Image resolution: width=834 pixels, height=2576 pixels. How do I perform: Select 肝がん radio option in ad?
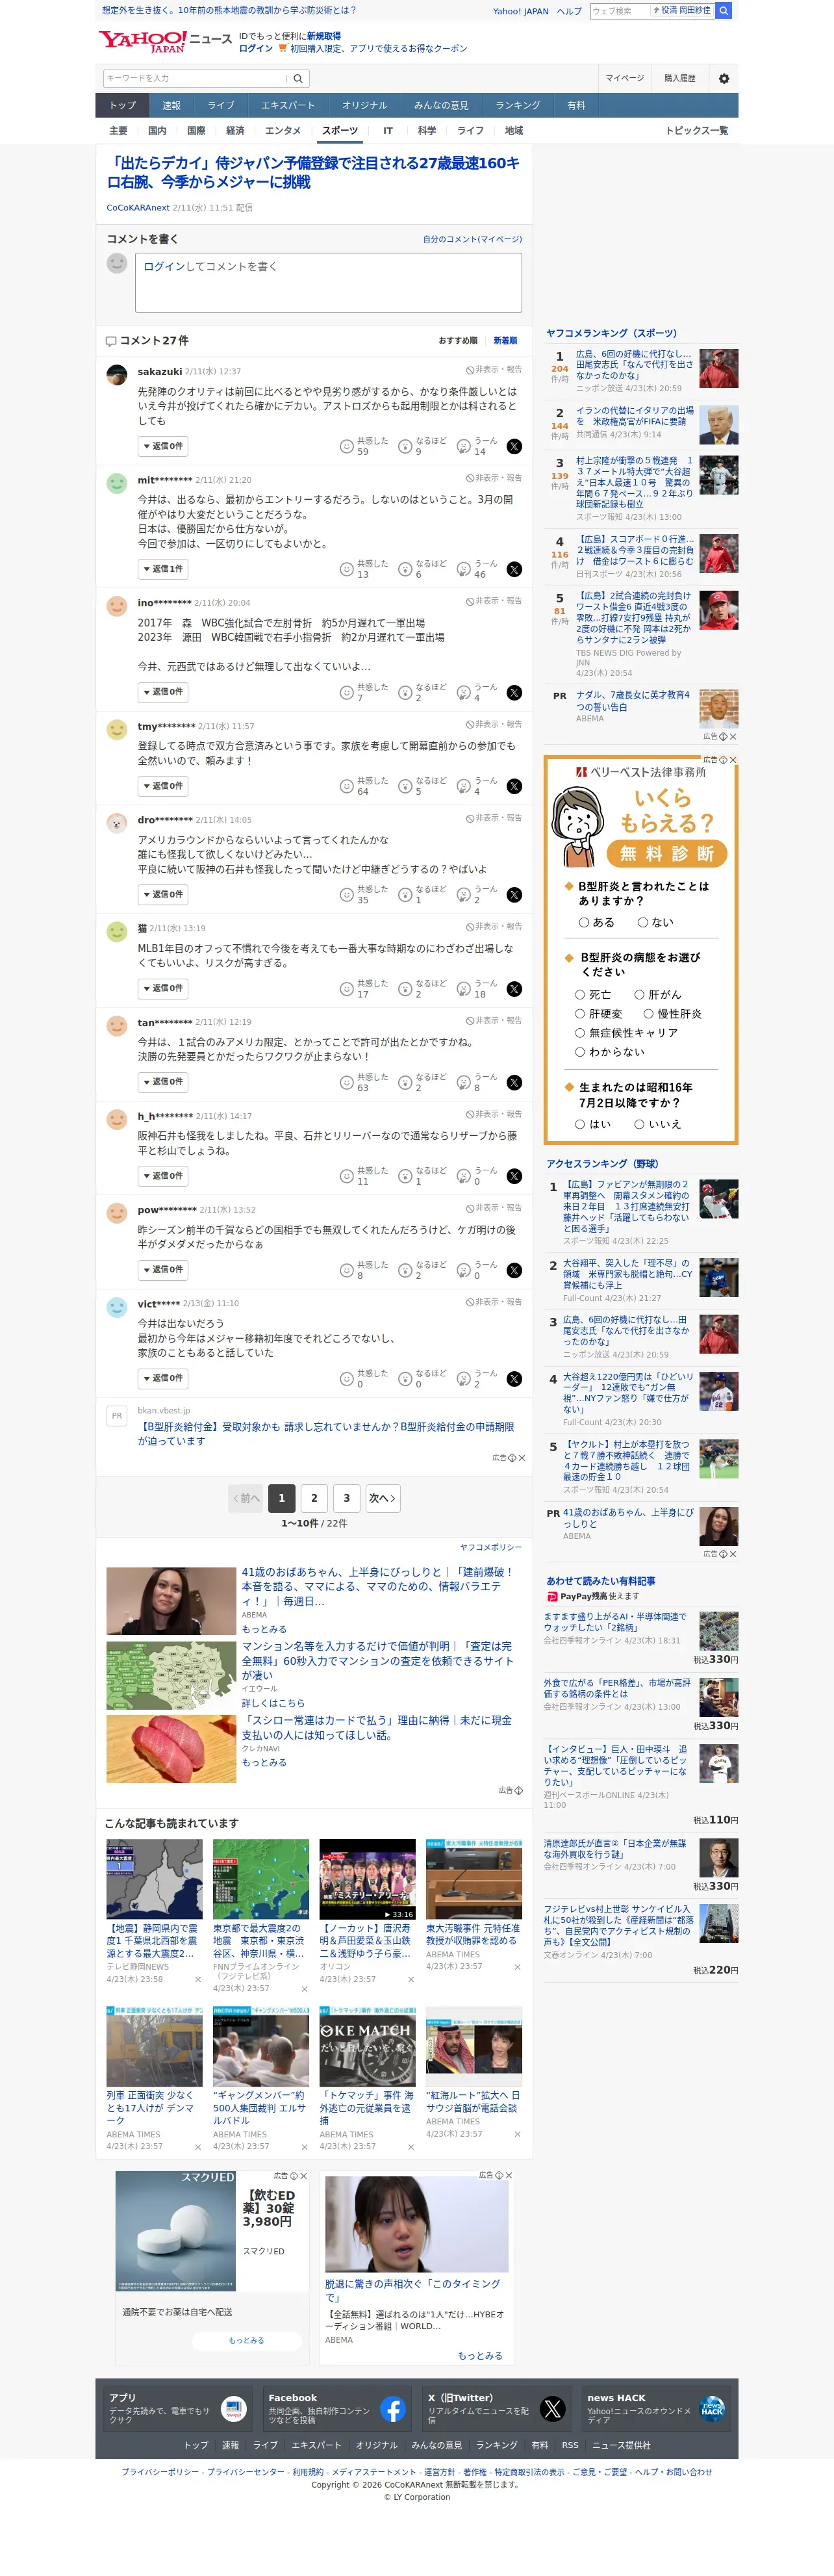(x=639, y=995)
